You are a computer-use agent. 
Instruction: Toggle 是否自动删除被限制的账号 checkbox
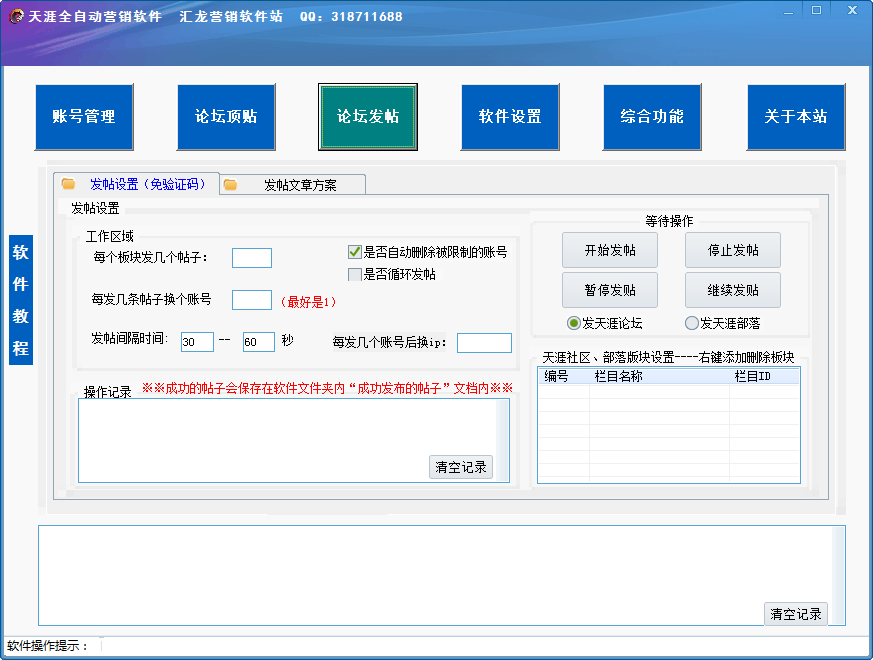click(x=355, y=252)
